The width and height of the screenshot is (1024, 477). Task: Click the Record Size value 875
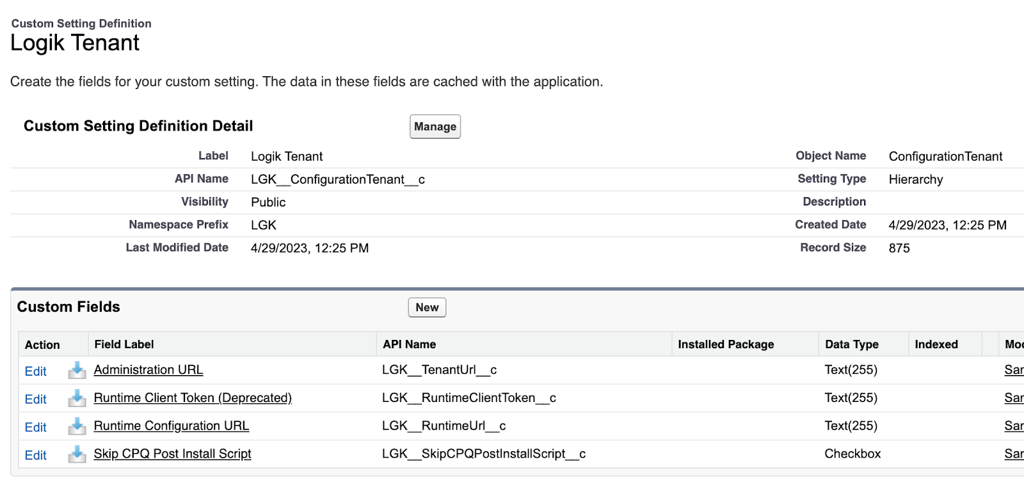[x=899, y=248]
